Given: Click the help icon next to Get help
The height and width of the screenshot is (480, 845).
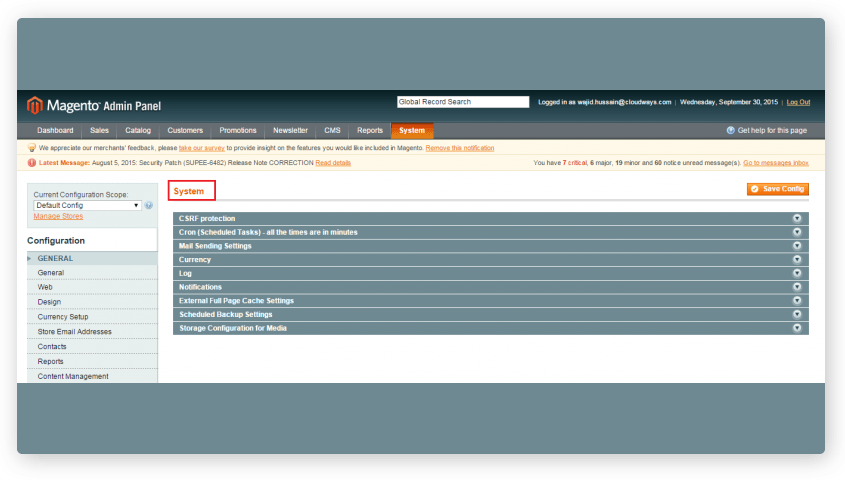Looking at the screenshot, I should [730, 130].
